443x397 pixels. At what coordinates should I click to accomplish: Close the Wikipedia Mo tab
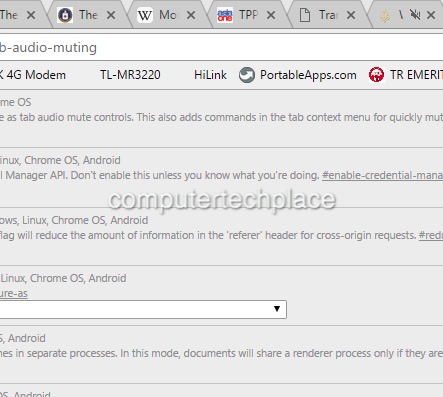(x=191, y=15)
